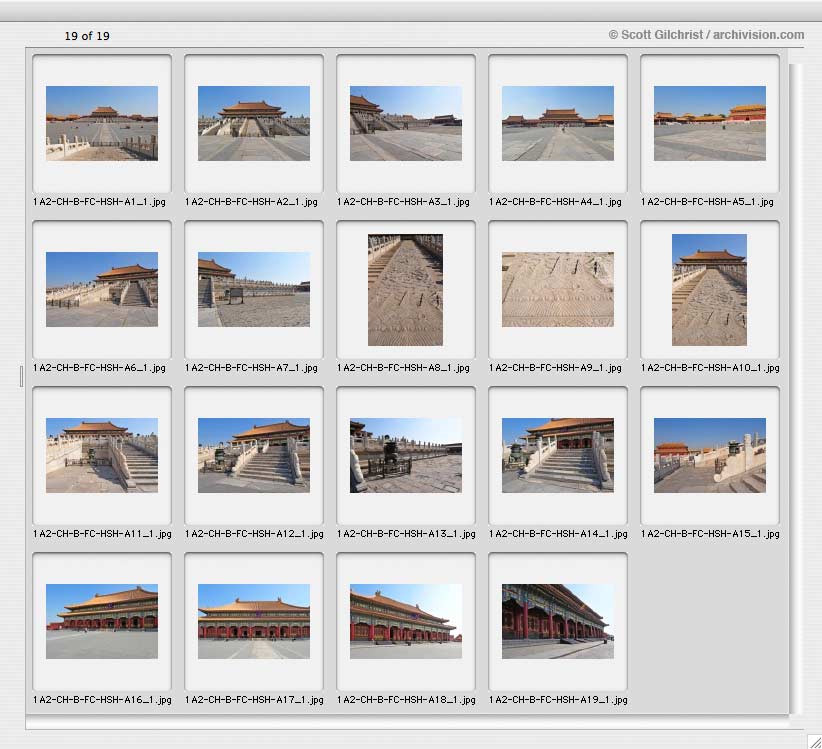Select the portrait thumbnail A10_1.jpg
Image resolution: width=822 pixels, height=749 pixels.
(709, 290)
